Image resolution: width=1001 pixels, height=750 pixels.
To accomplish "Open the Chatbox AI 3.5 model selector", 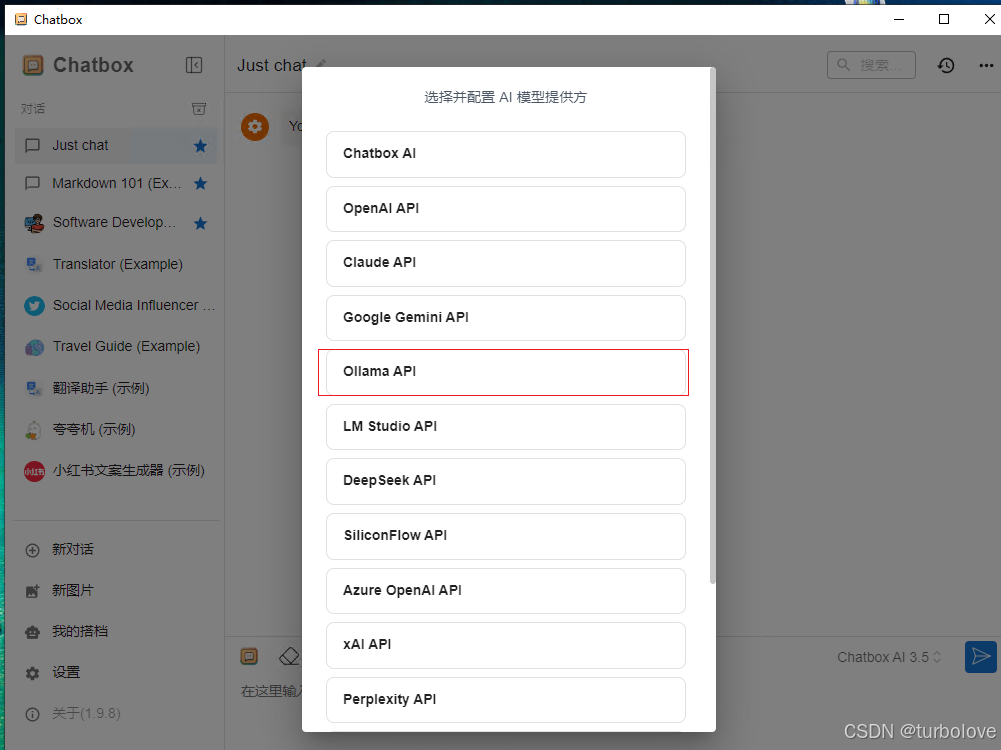I will (x=889, y=657).
